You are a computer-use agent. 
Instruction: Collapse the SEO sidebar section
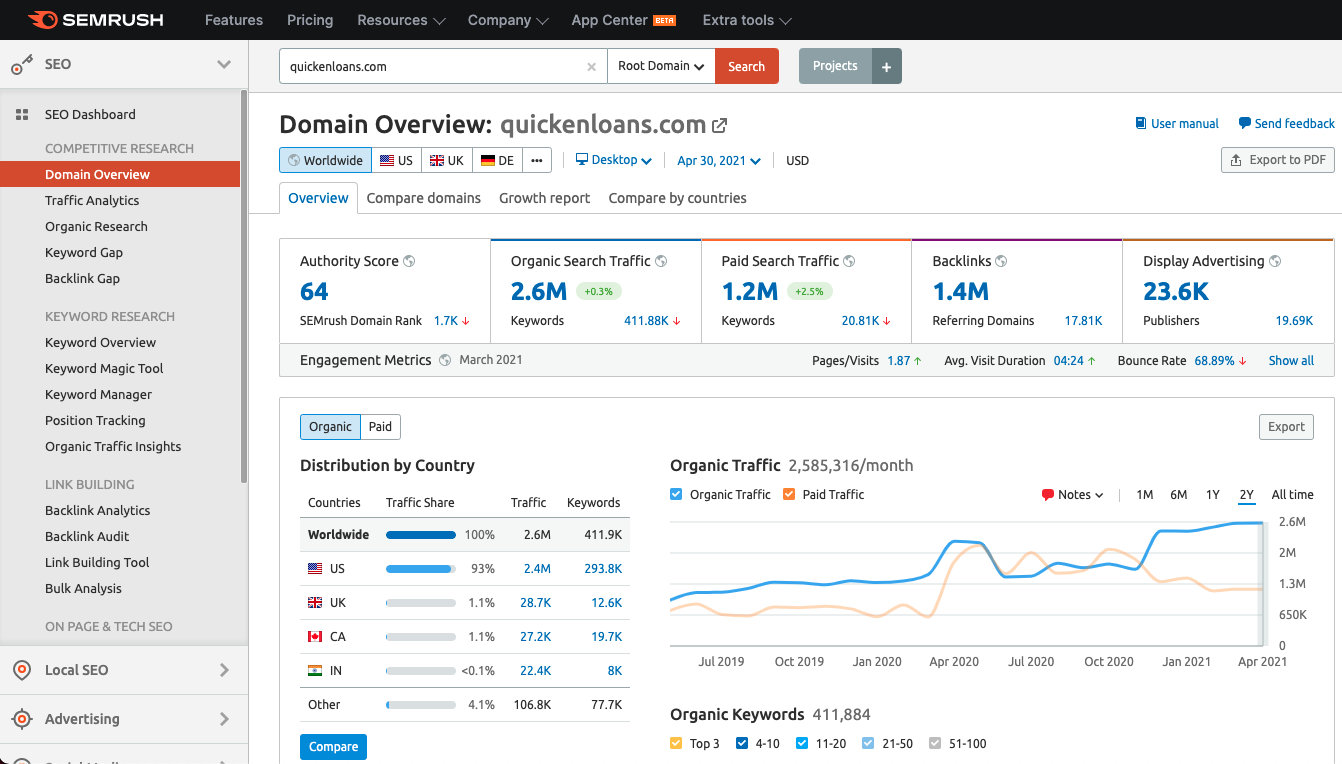click(224, 65)
